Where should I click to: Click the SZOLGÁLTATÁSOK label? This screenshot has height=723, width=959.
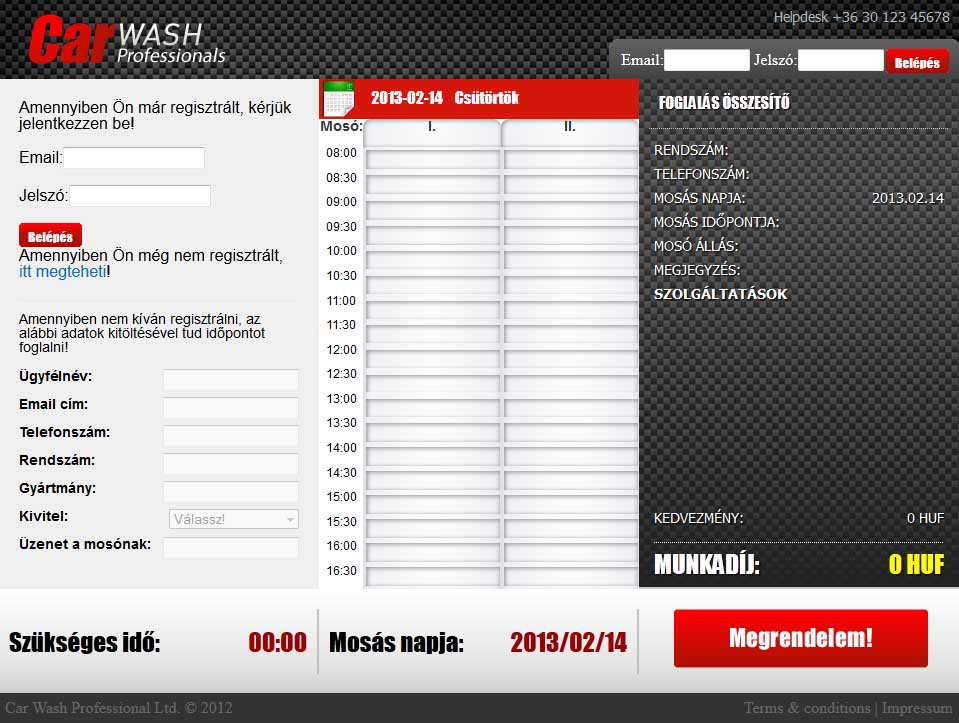[x=720, y=294]
